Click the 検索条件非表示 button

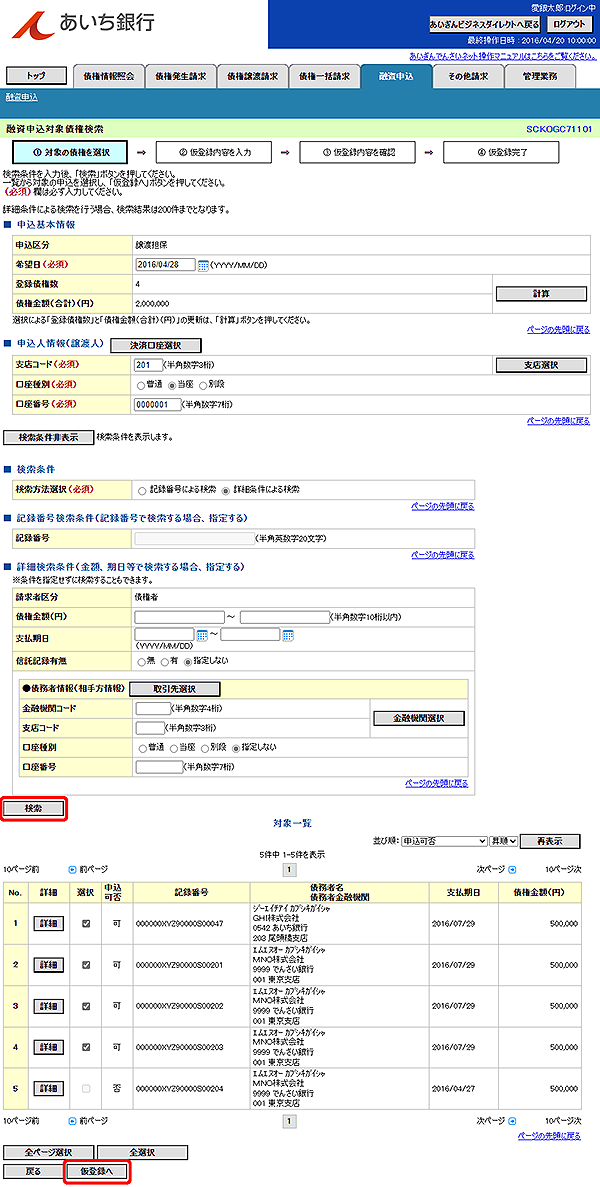(x=49, y=438)
